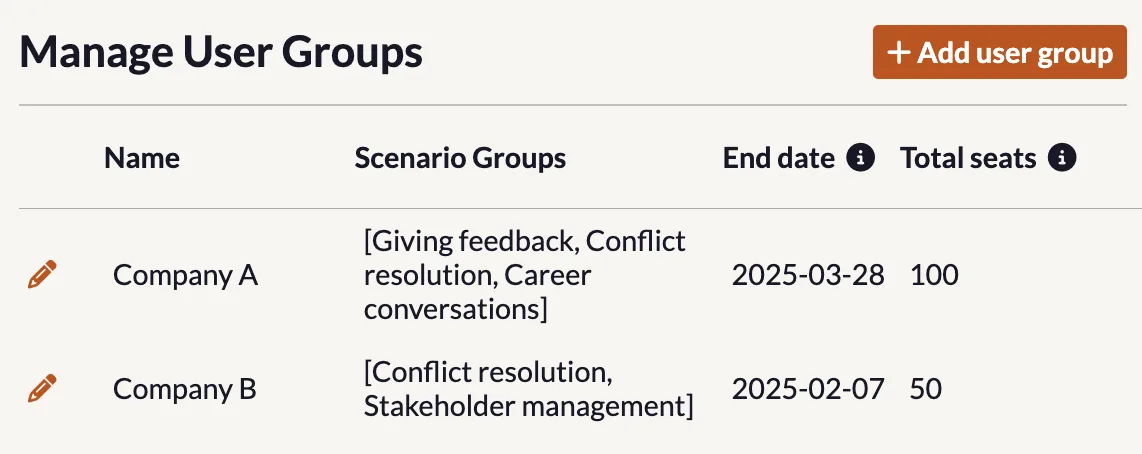Viewport: 1142px width, 454px height.
Task: Select the 2025-02-07 end date cell
Action: pos(808,389)
